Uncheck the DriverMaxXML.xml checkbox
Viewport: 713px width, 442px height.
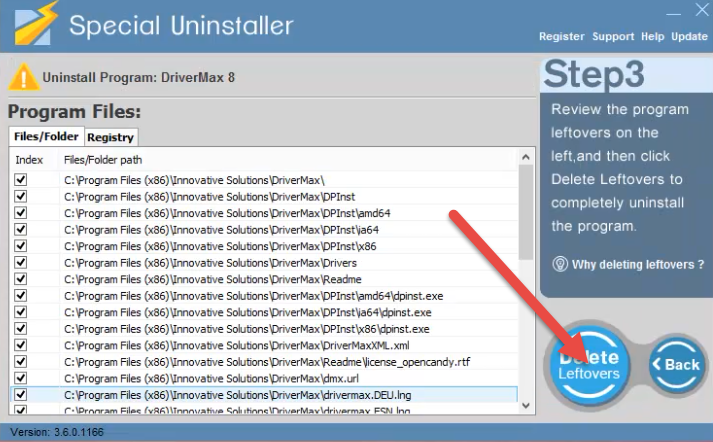[x=20, y=345]
